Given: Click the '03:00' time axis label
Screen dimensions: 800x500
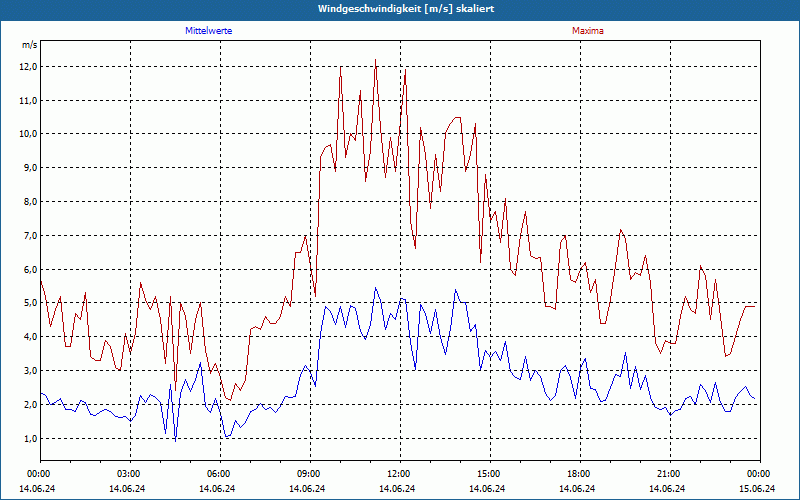Looking at the screenshot, I should tap(130, 474).
